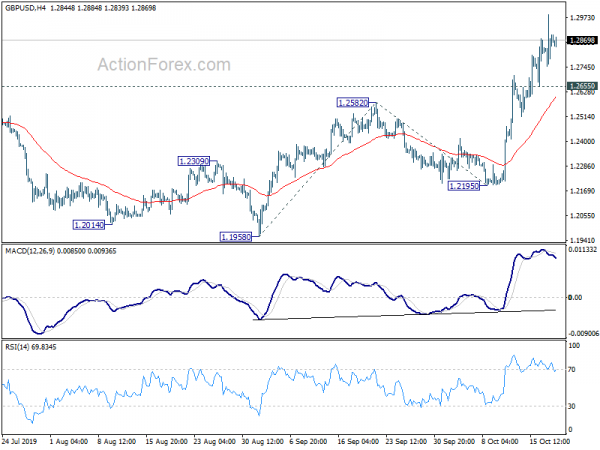The width and height of the screenshot is (600, 450).
Task: Click the 1.21950 price label
Action: click(x=463, y=186)
